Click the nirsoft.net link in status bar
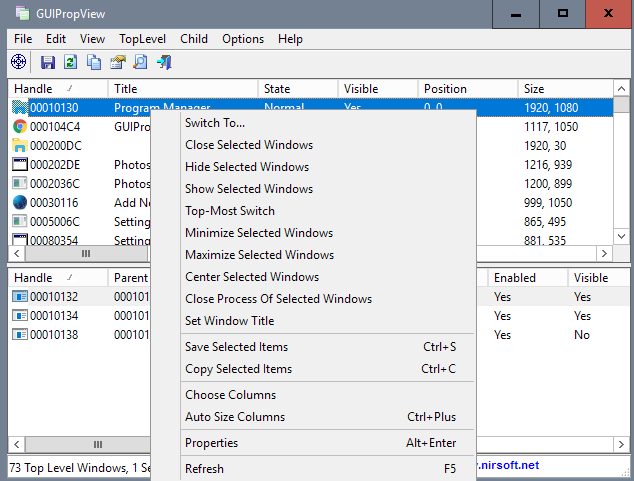Viewport: 634px width, 481px height. click(x=508, y=465)
